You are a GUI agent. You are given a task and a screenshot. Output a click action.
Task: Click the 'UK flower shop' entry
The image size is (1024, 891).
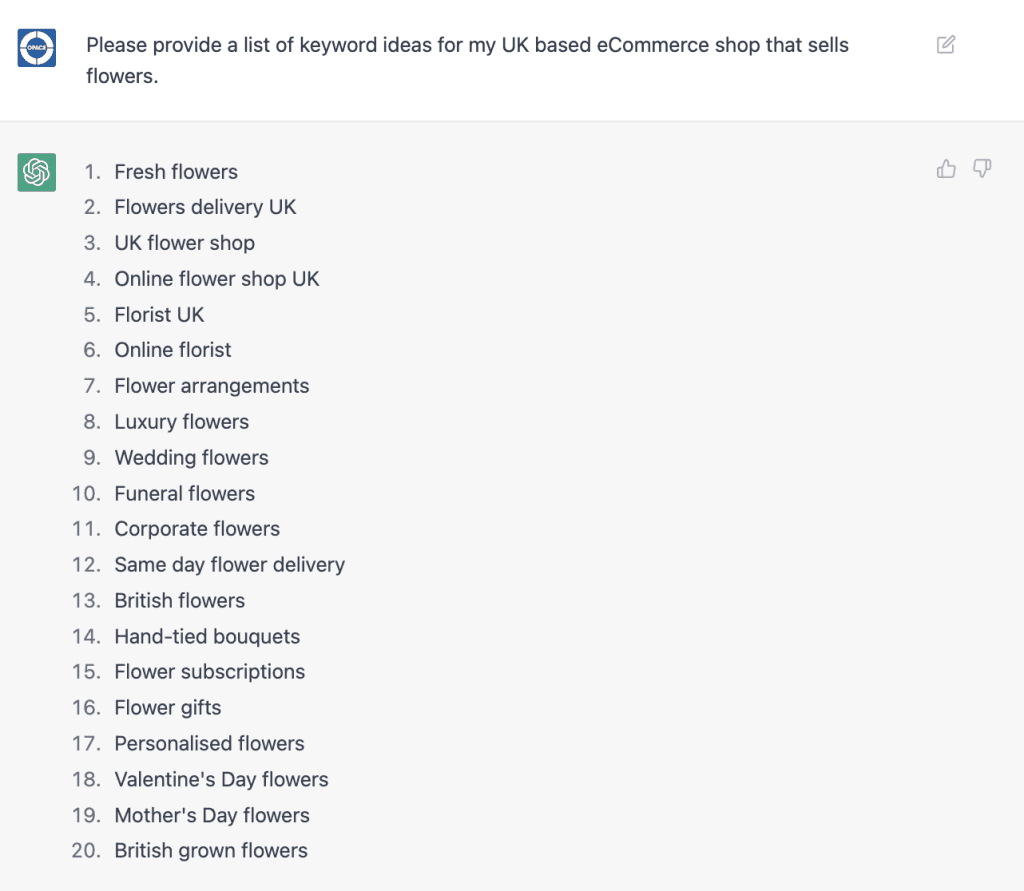coord(184,243)
